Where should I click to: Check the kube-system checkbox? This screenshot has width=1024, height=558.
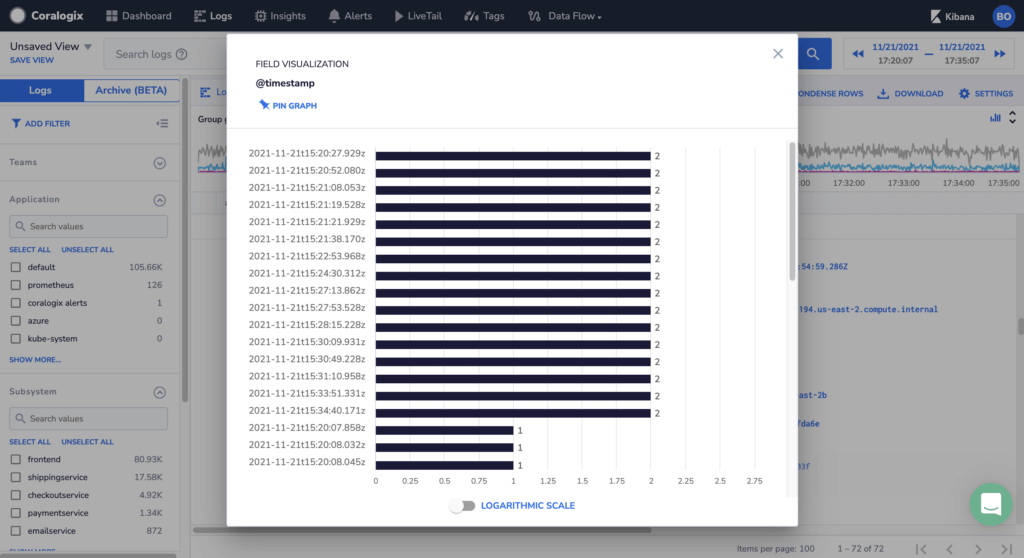click(16, 338)
